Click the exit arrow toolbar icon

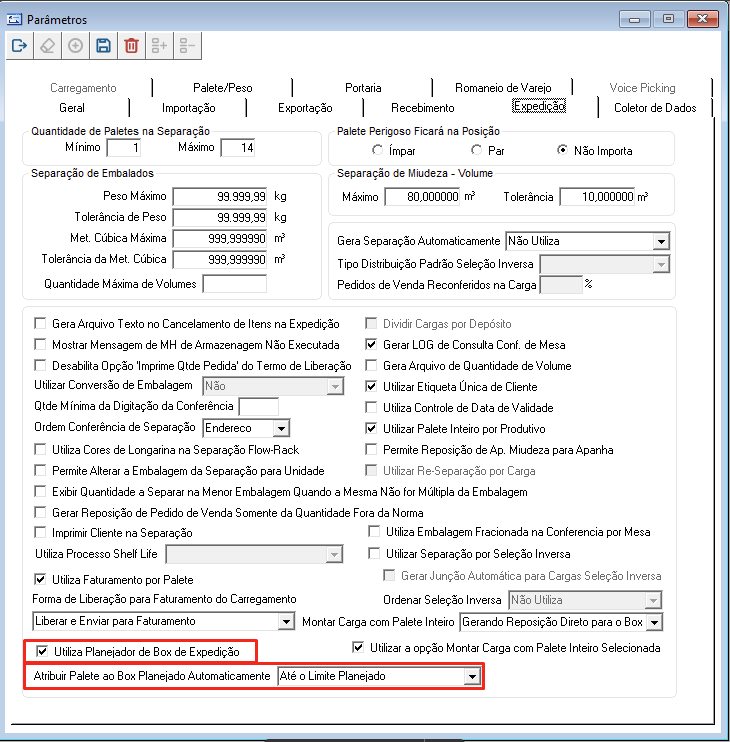tap(19, 46)
